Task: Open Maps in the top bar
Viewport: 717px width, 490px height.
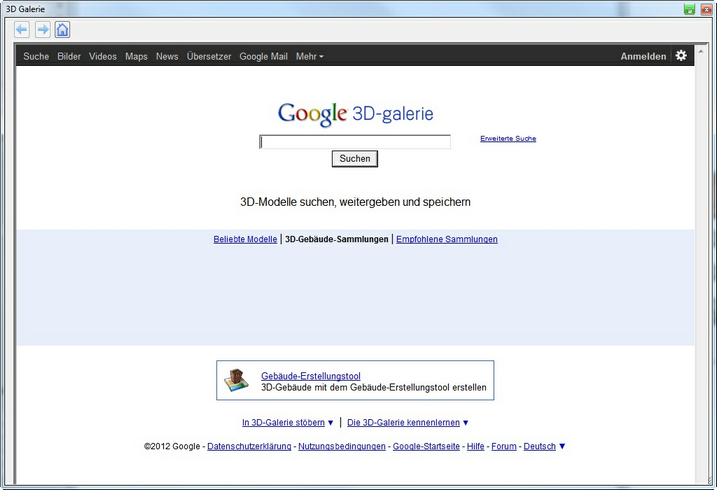Action: click(x=136, y=56)
